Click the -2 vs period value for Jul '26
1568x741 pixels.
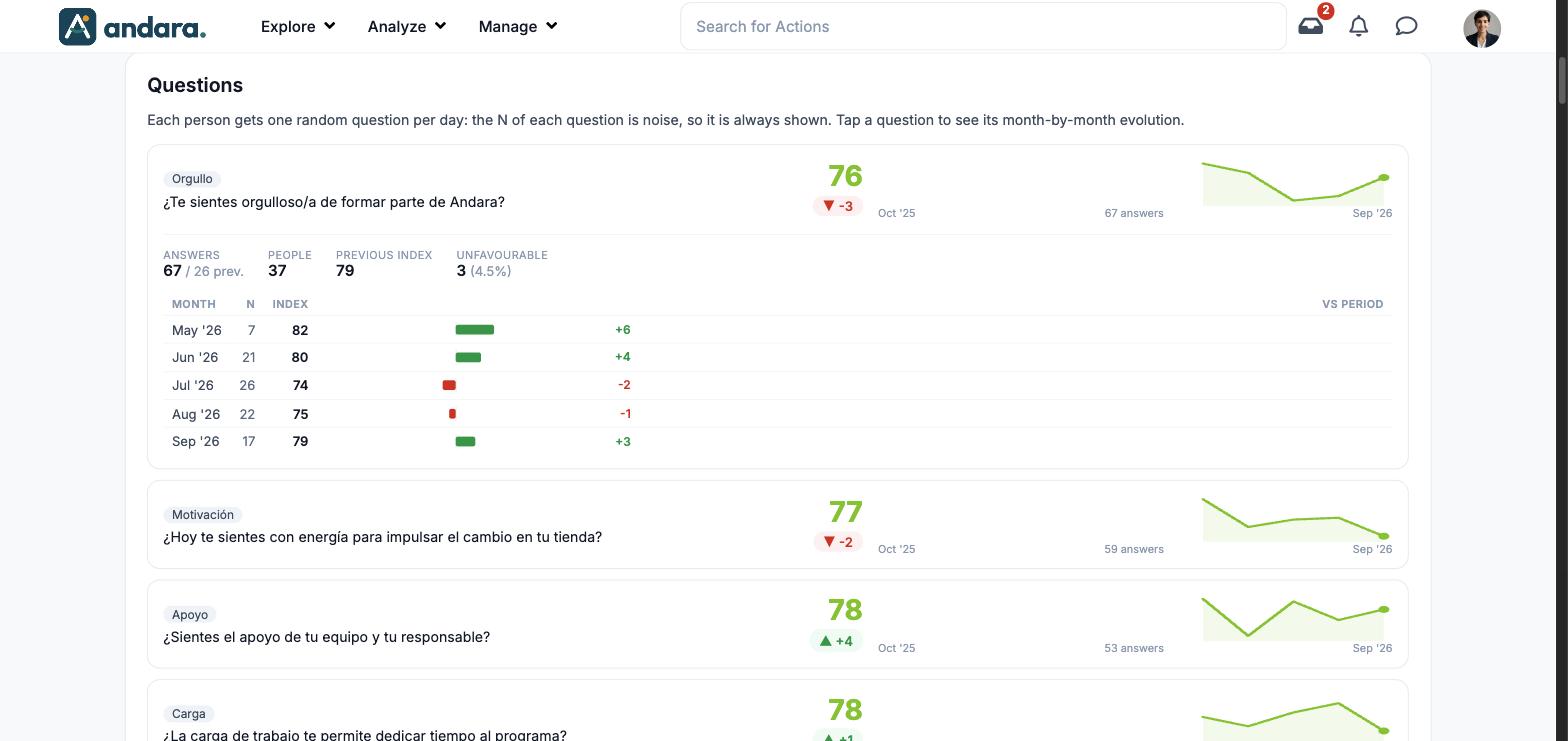(624, 385)
